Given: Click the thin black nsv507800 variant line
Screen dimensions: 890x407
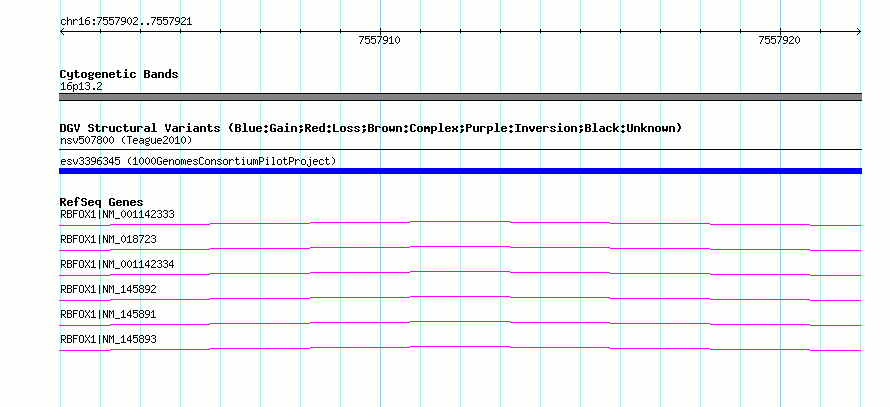Looking at the screenshot, I should 460,150.
